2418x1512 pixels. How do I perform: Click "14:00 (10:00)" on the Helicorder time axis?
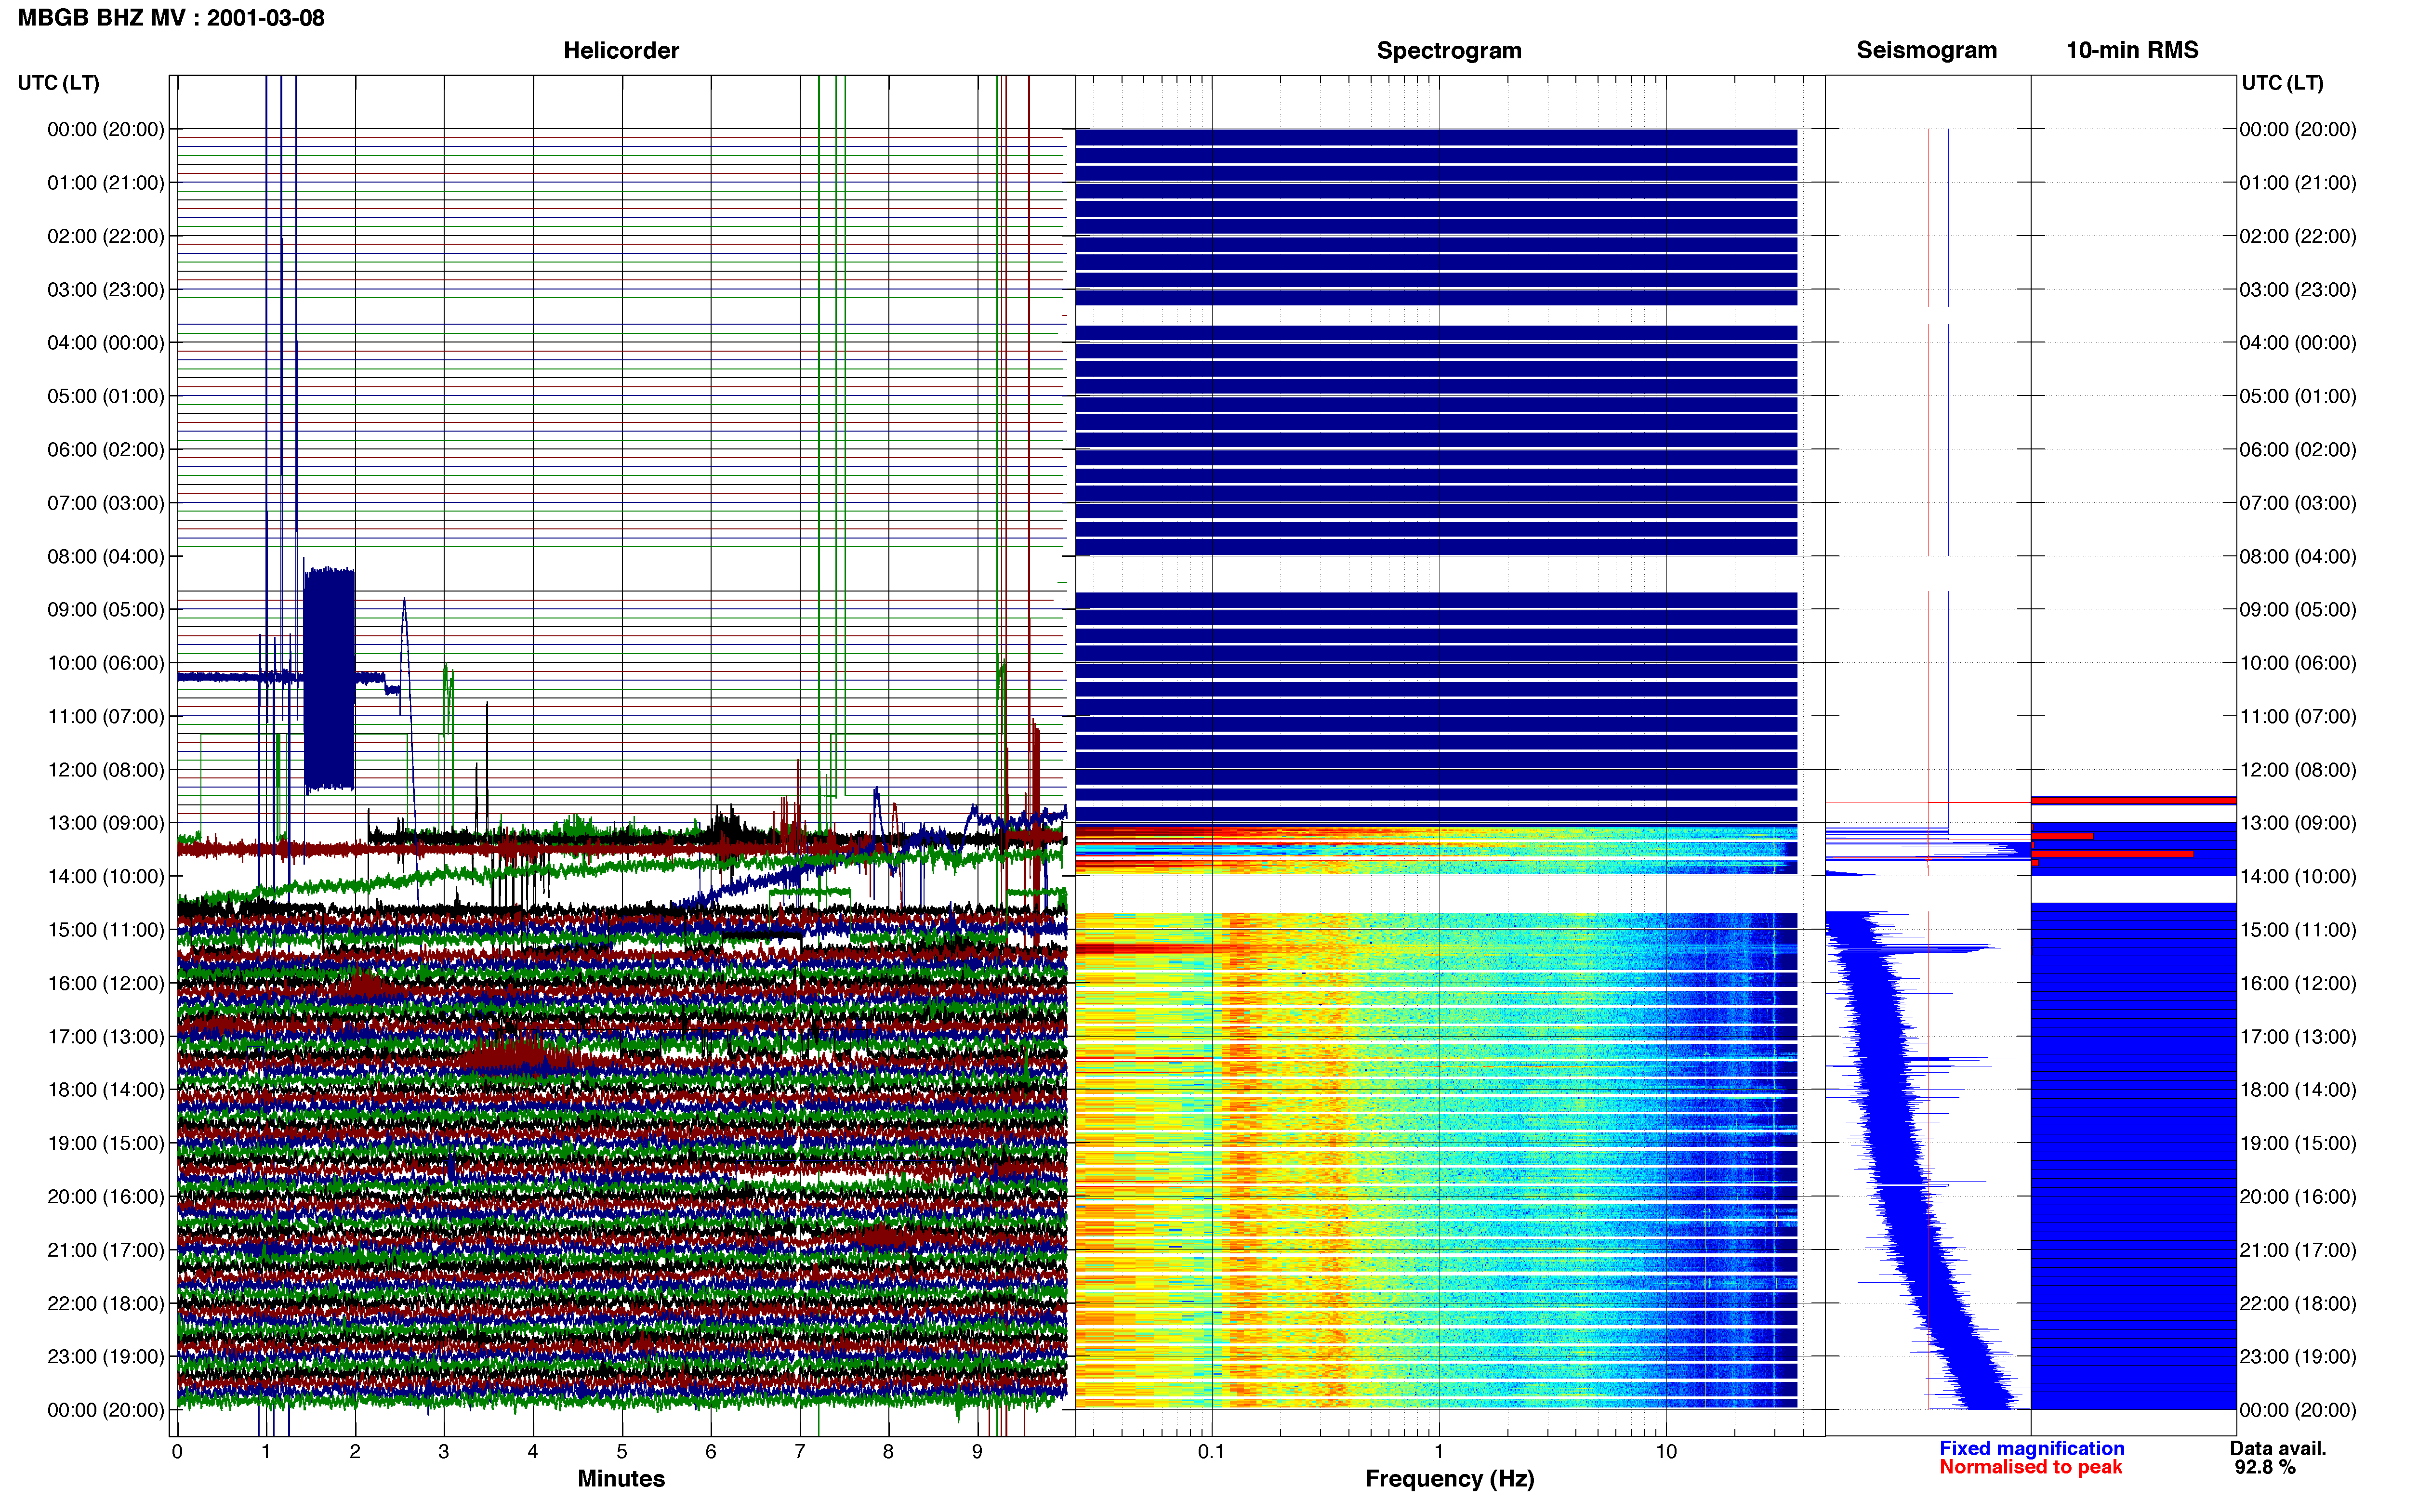pos(105,876)
